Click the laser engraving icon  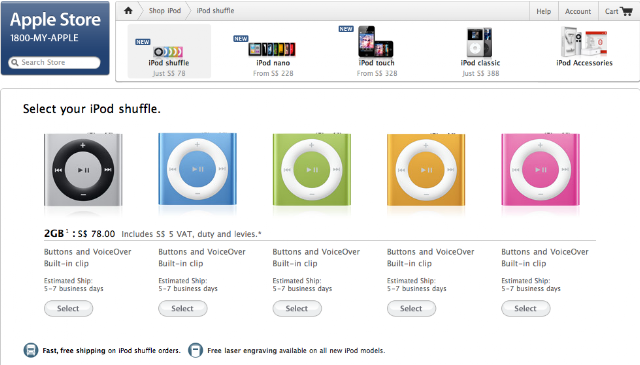point(196,350)
